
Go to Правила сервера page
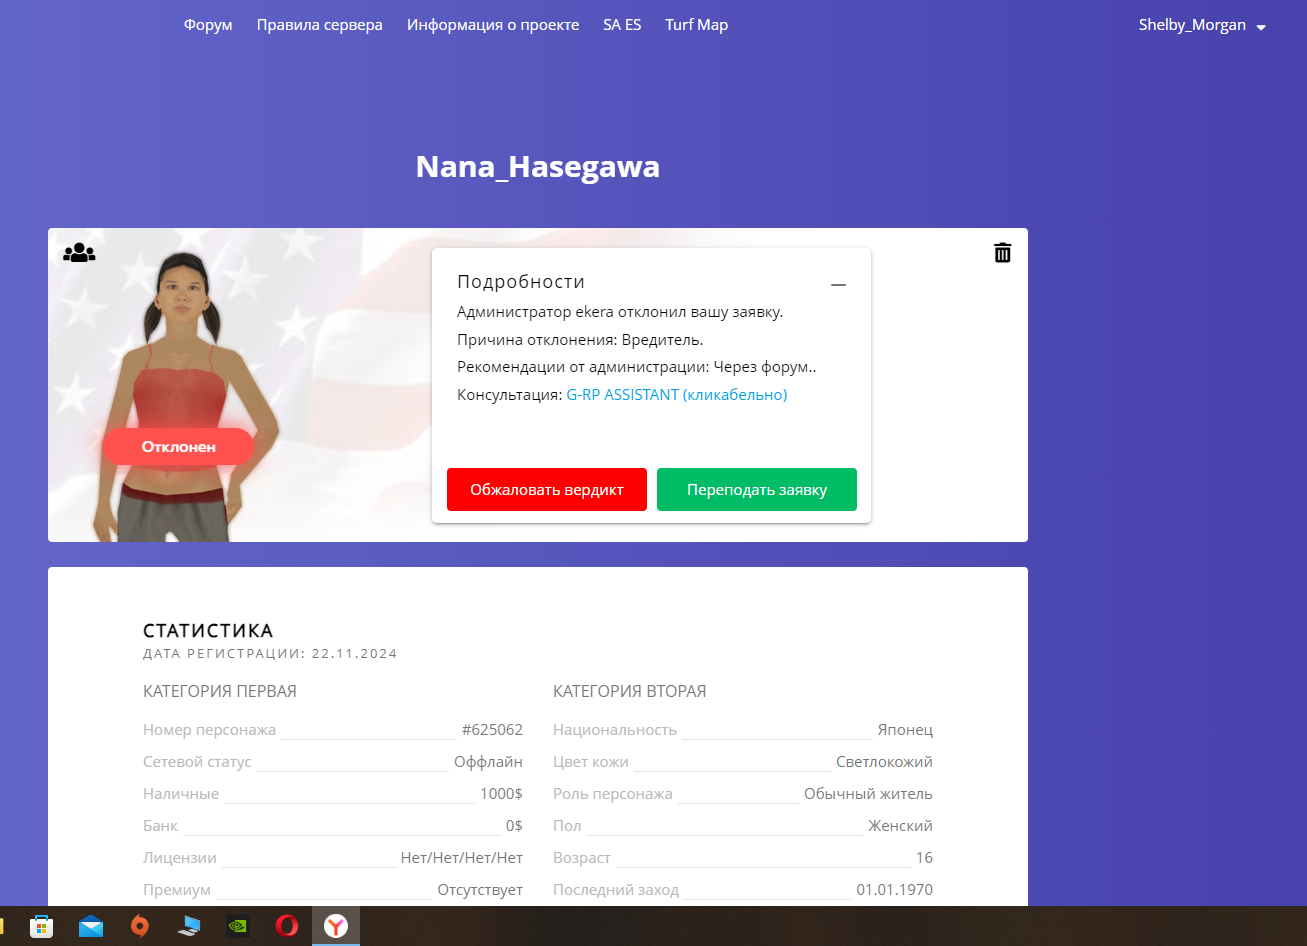coord(319,25)
